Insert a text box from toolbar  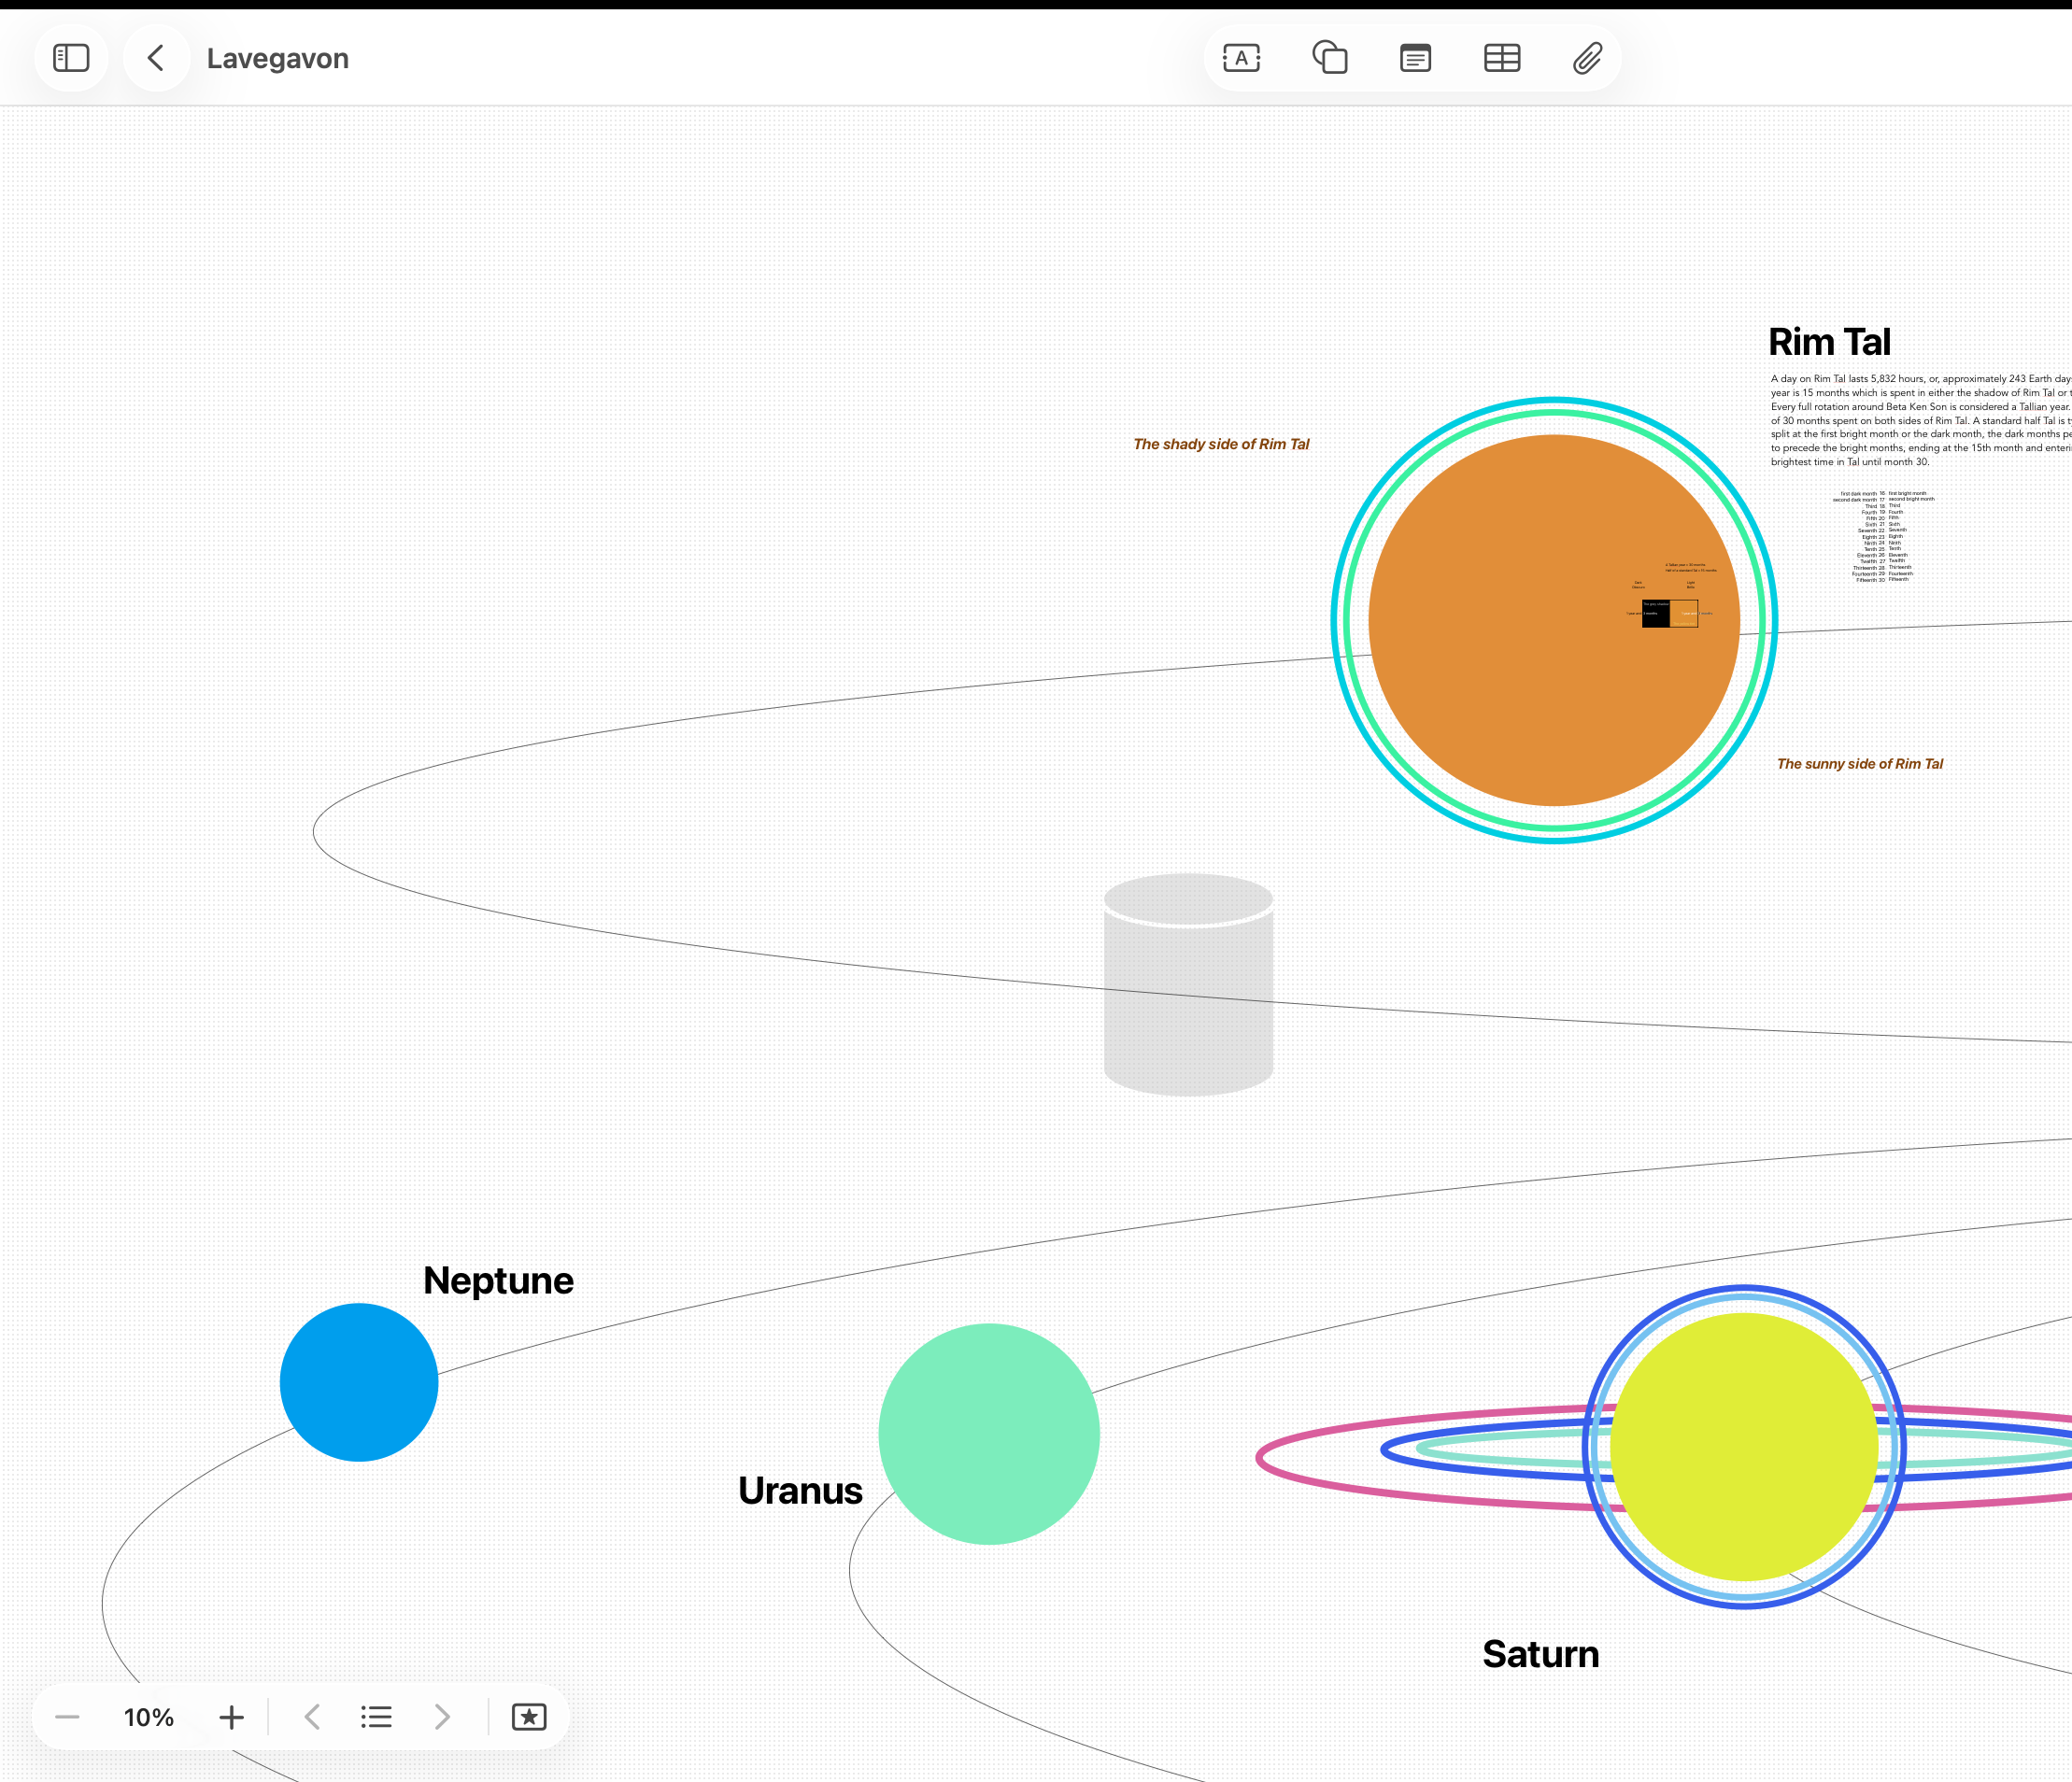click(x=1241, y=58)
